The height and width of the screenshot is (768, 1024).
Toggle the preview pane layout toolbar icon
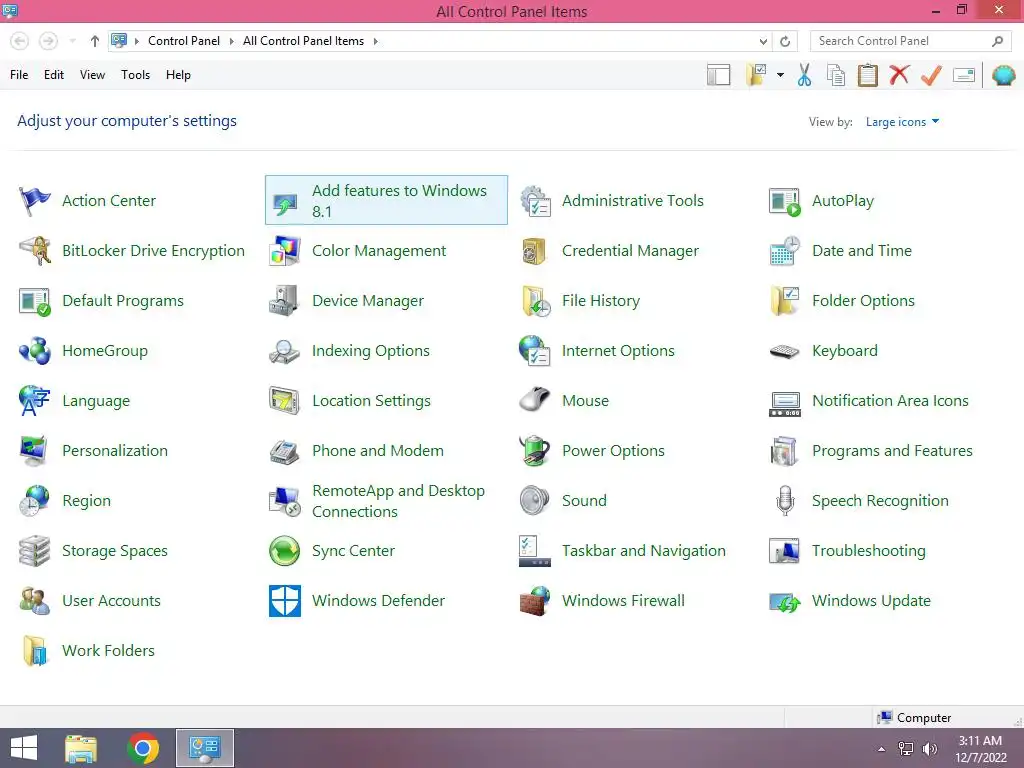point(718,75)
